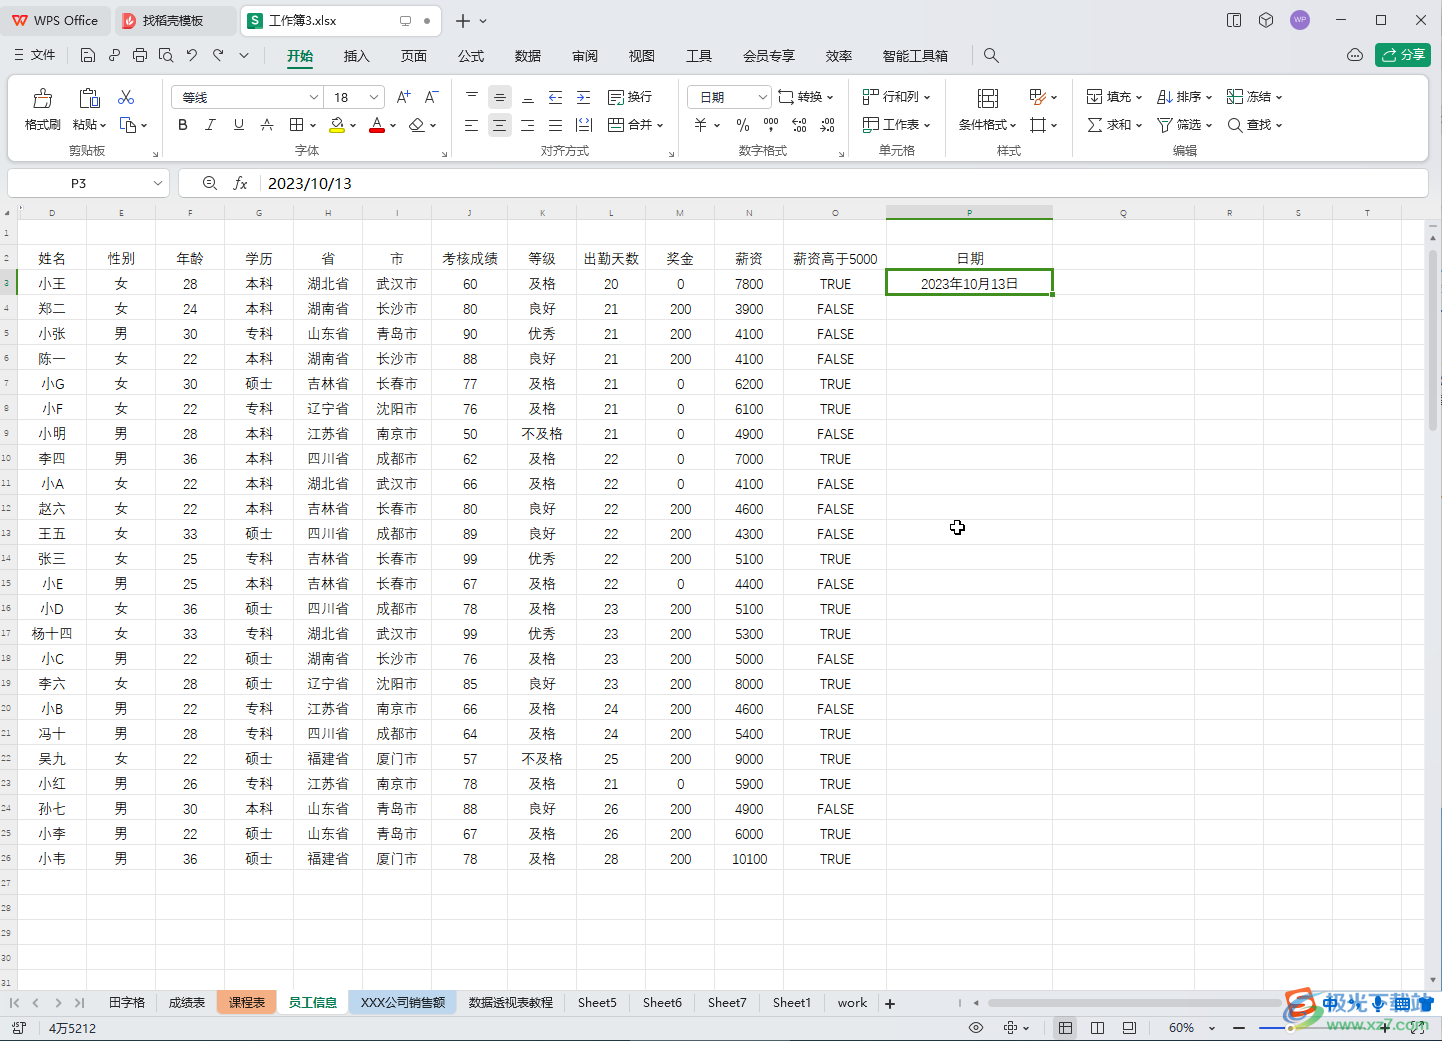The image size is (1442, 1041).
Task: Click the Save icon in quick toolbar
Action: 88,56
